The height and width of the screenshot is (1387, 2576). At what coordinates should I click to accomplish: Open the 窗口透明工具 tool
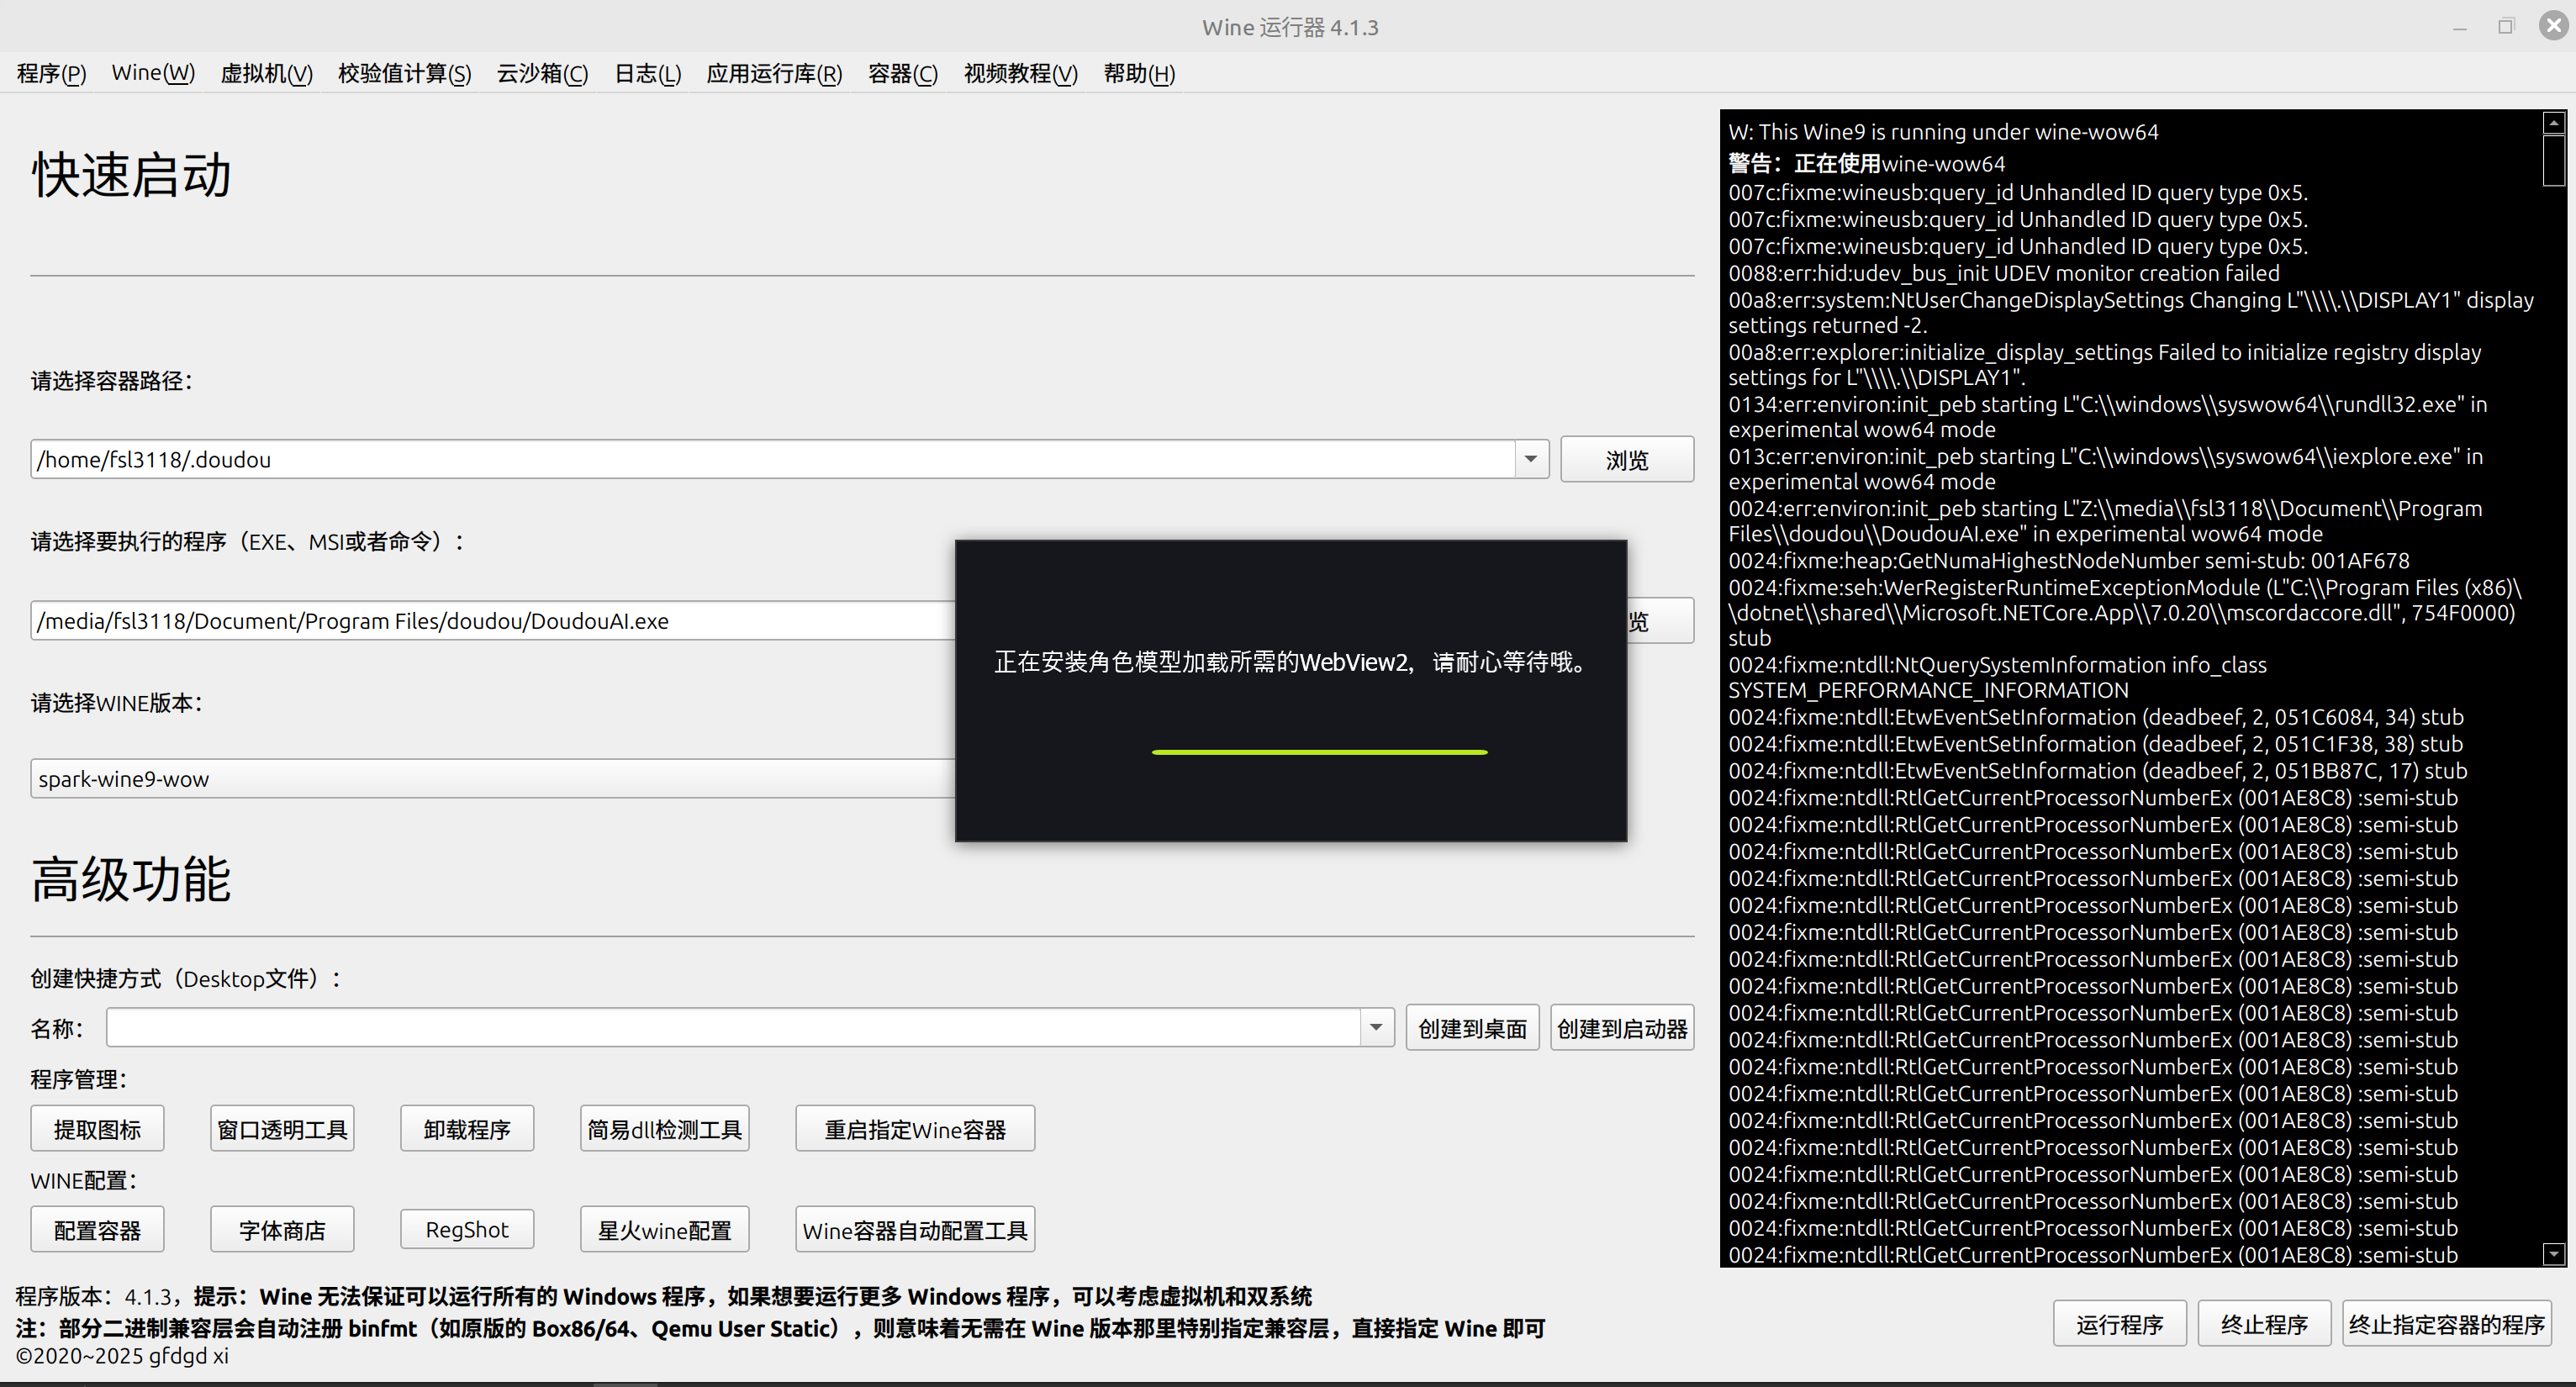282,1129
